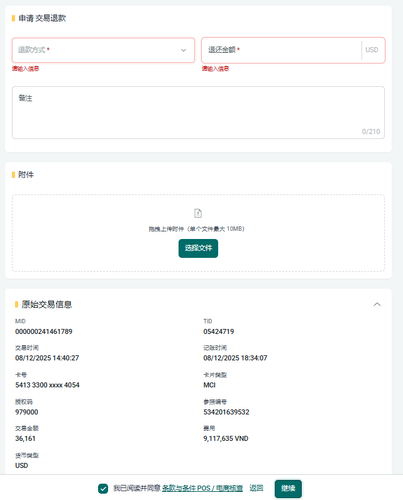Click the 选择文件 choose file button

pos(198,248)
